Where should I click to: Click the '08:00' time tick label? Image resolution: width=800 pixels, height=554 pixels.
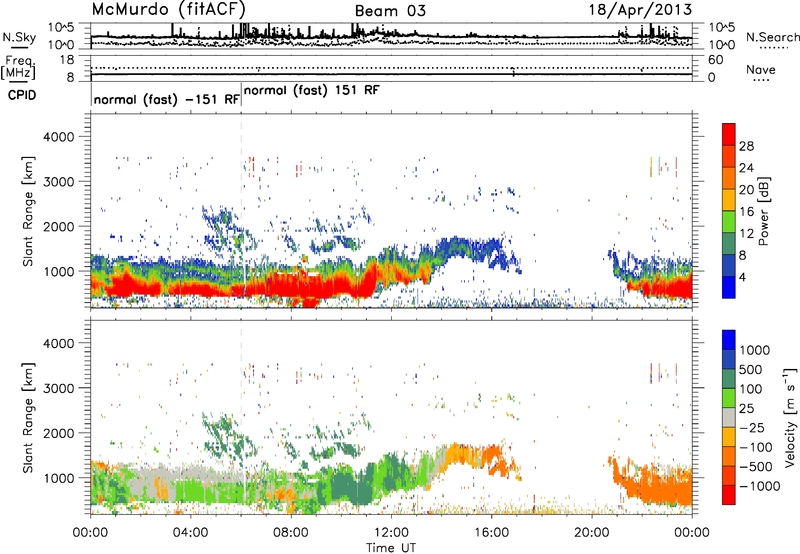[x=291, y=533]
